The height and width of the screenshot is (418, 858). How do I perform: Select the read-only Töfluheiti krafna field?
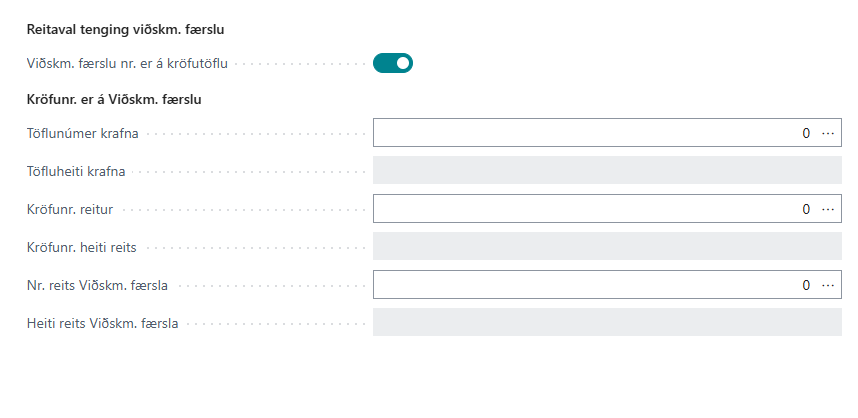click(607, 171)
